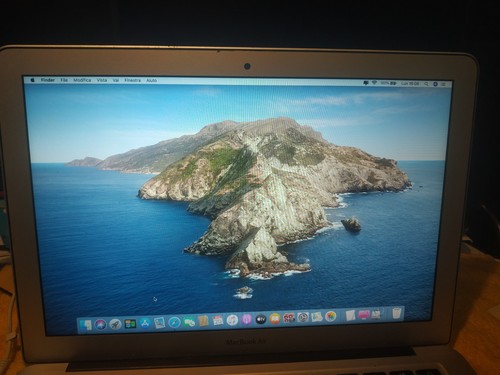Screen dimensions: 500x375
Task: Open the Wi-Fi status menu
Action: pyautogui.click(x=374, y=83)
